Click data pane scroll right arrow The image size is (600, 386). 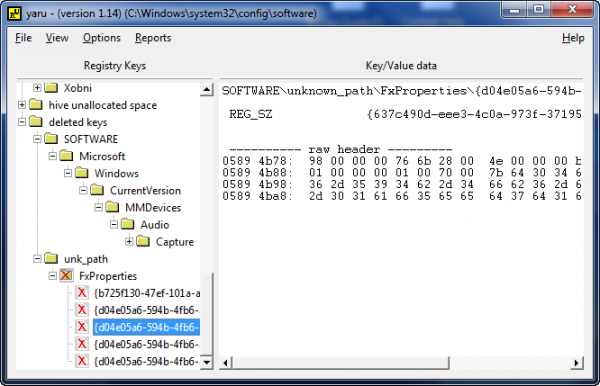(x=576, y=363)
